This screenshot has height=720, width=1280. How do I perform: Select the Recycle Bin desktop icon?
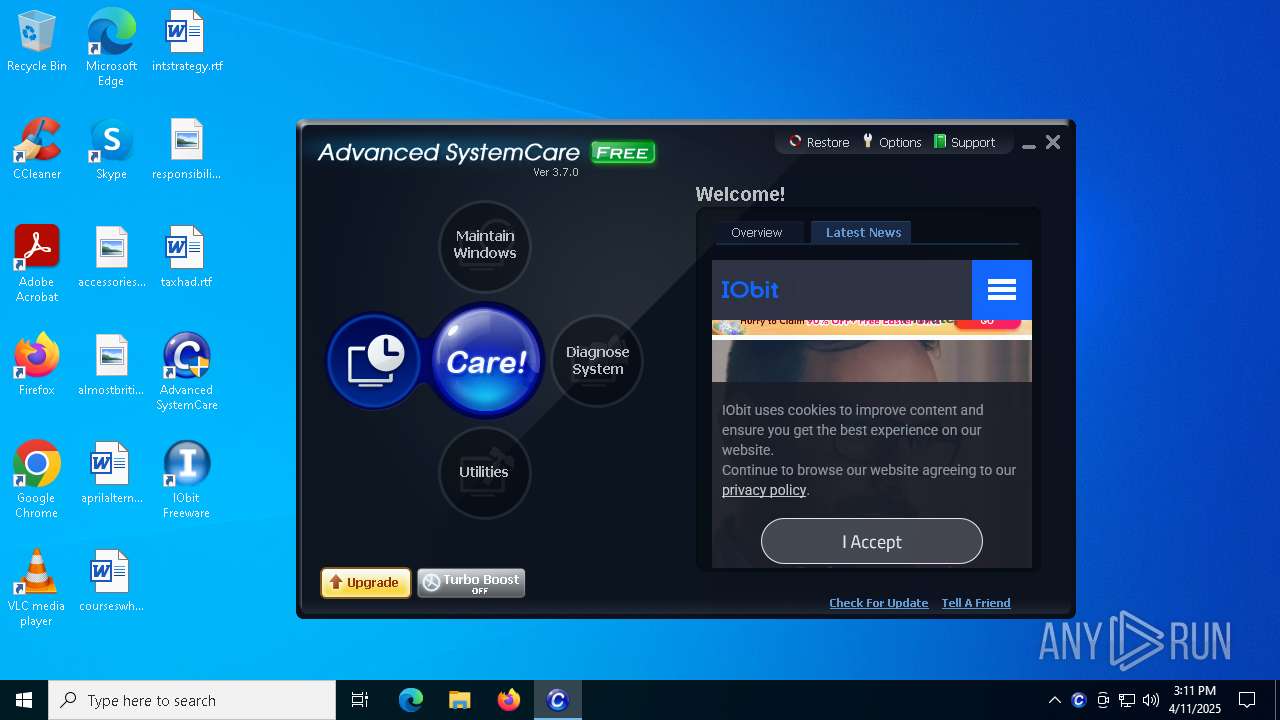[x=37, y=42]
